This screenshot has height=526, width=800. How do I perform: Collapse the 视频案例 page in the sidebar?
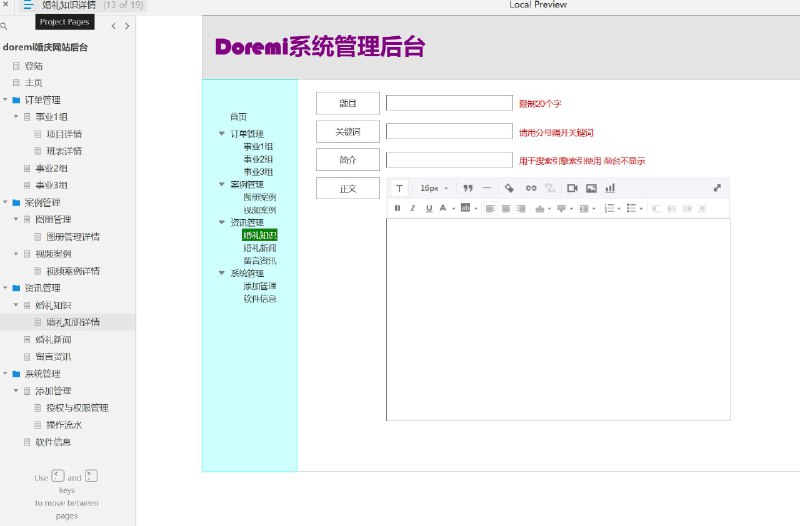[x=16, y=254]
